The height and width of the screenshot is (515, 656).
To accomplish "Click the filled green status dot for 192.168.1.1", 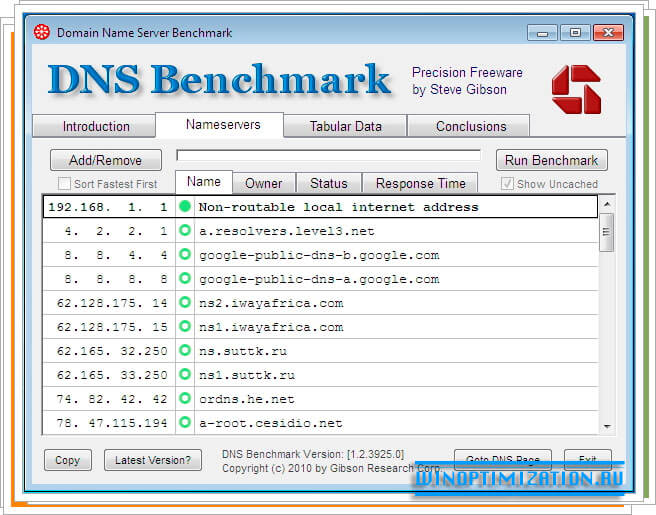I will pos(184,206).
